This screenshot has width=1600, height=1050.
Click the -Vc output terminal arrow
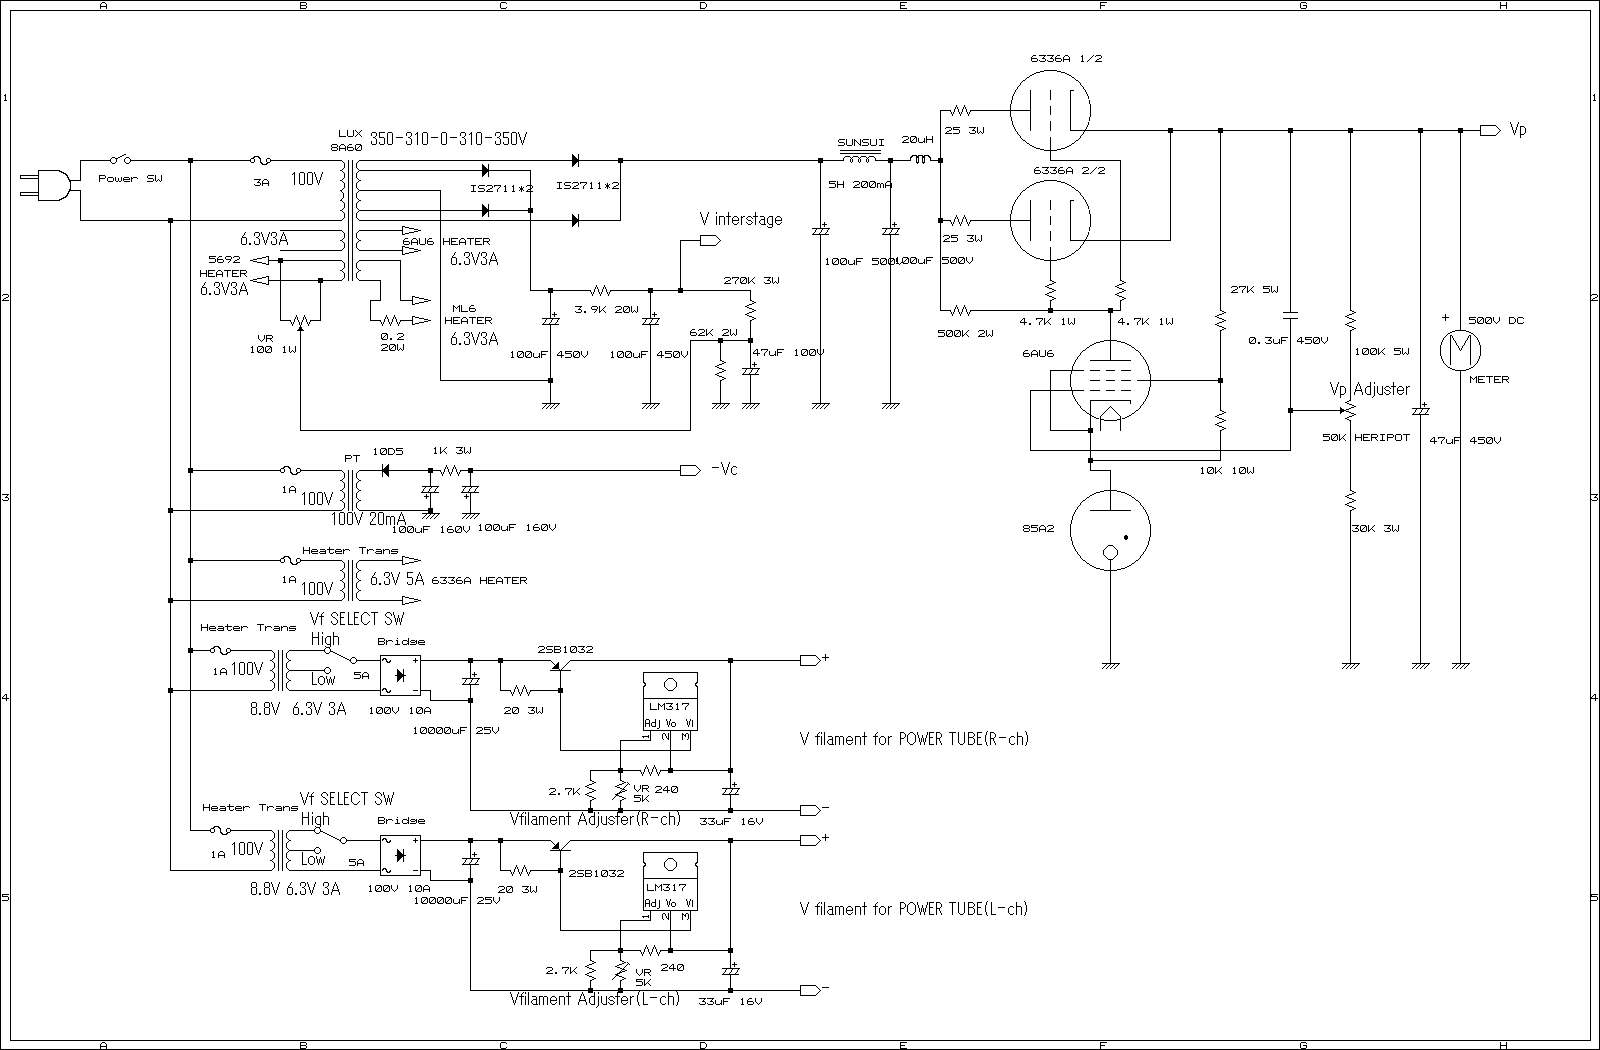pos(690,470)
